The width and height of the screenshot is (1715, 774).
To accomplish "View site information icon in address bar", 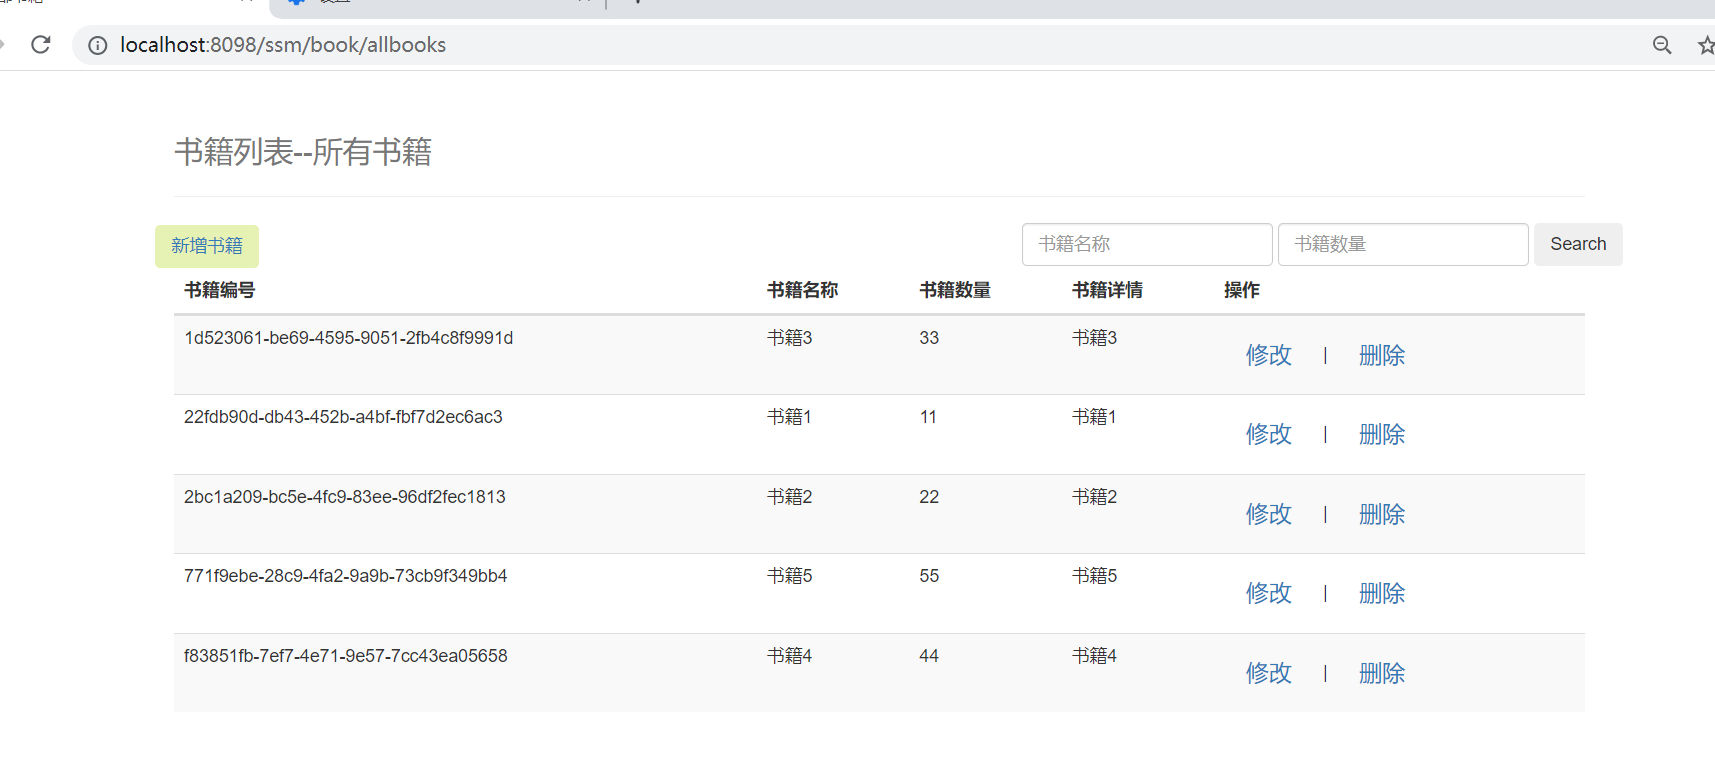I will tap(98, 45).
